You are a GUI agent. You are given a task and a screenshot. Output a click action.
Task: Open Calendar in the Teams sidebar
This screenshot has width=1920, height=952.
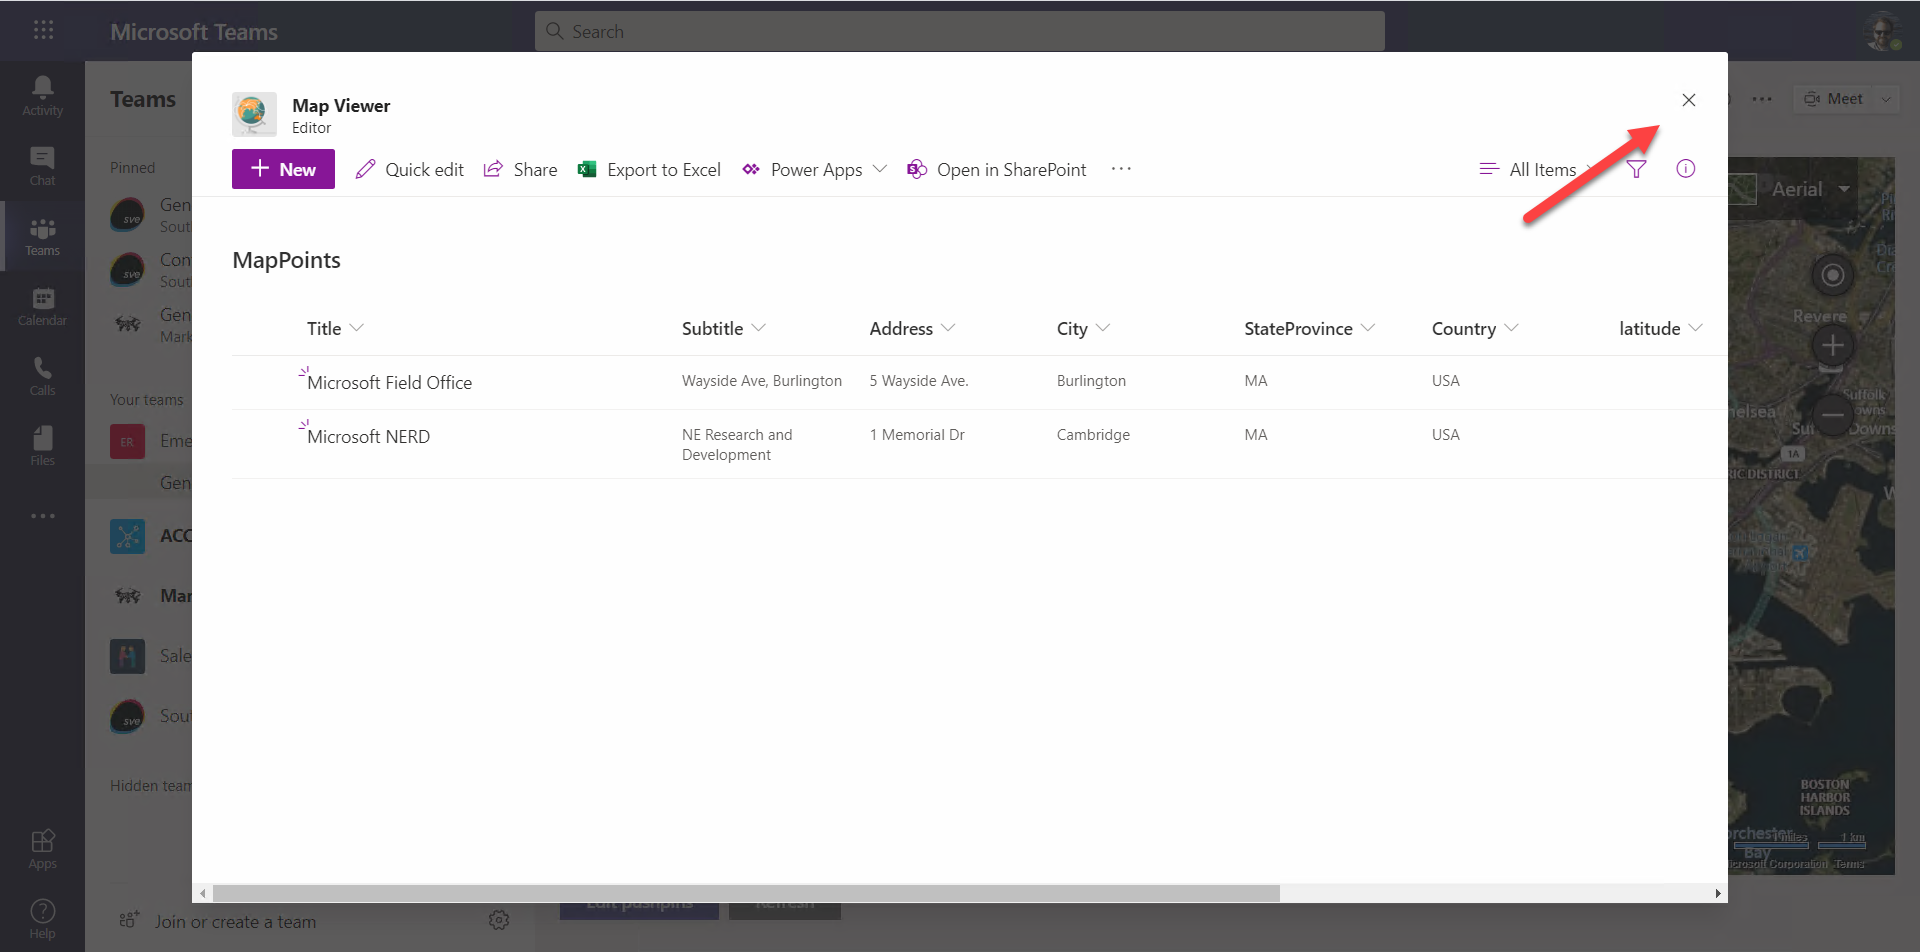coord(42,306)
